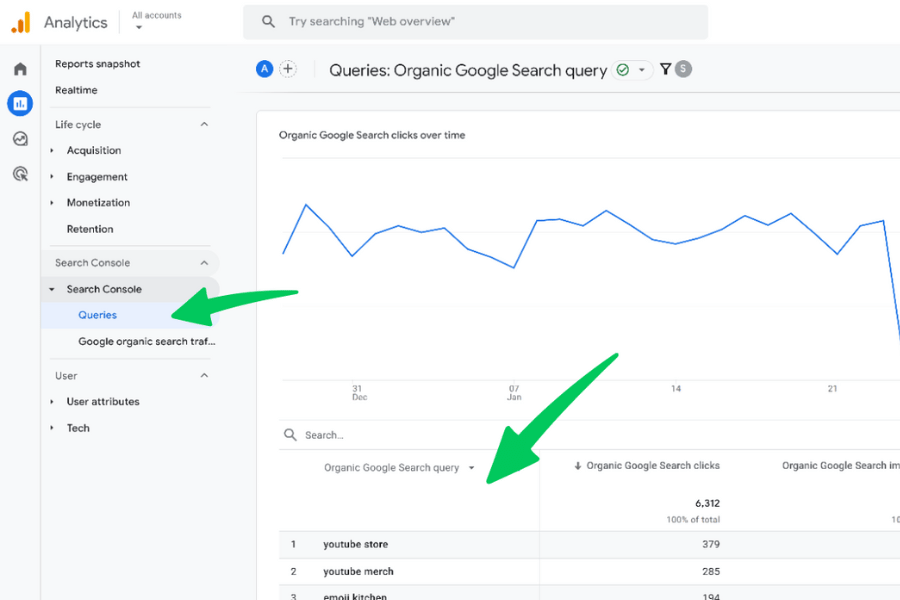Click the '31 Dec' chart axis label
The image size is (900, 600).
click(x=359, y=393)
